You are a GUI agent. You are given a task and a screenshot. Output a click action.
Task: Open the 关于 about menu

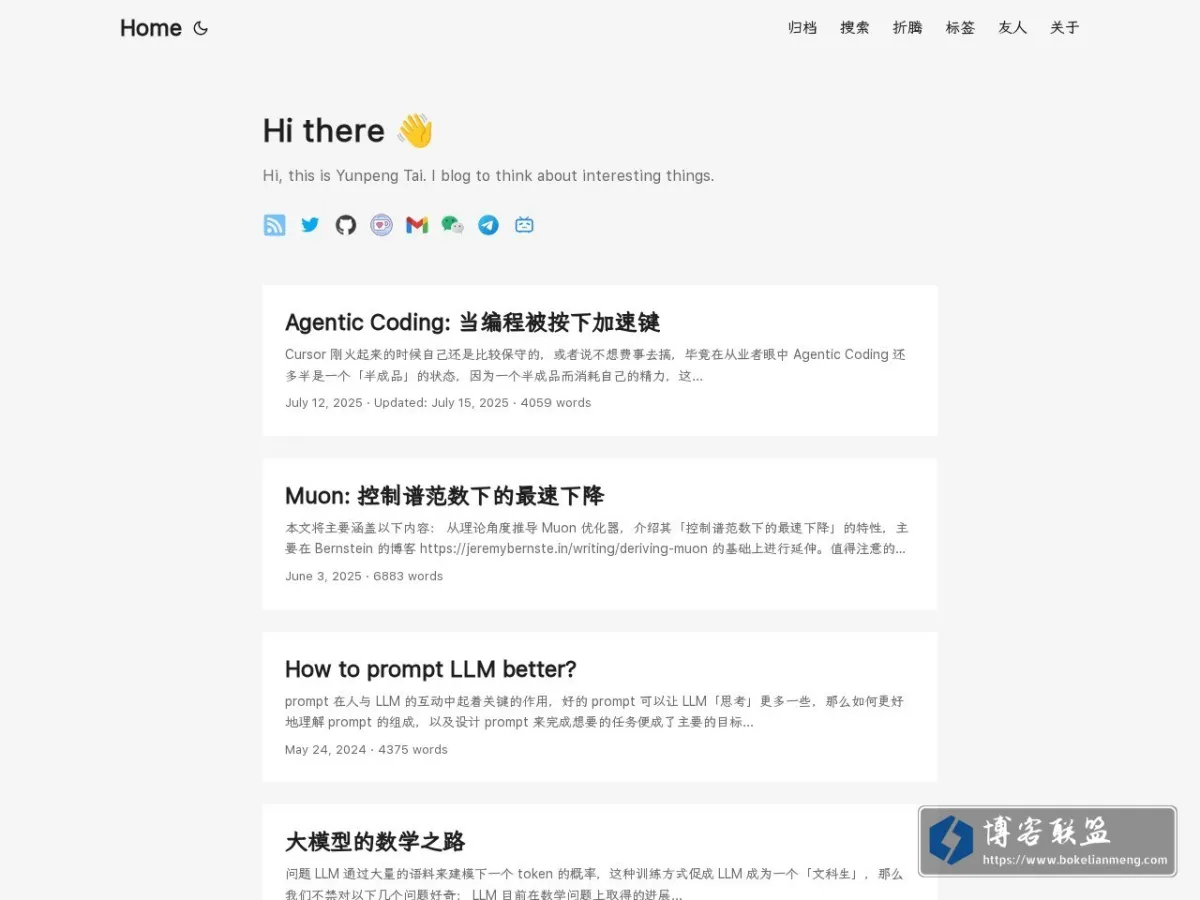1065,28
